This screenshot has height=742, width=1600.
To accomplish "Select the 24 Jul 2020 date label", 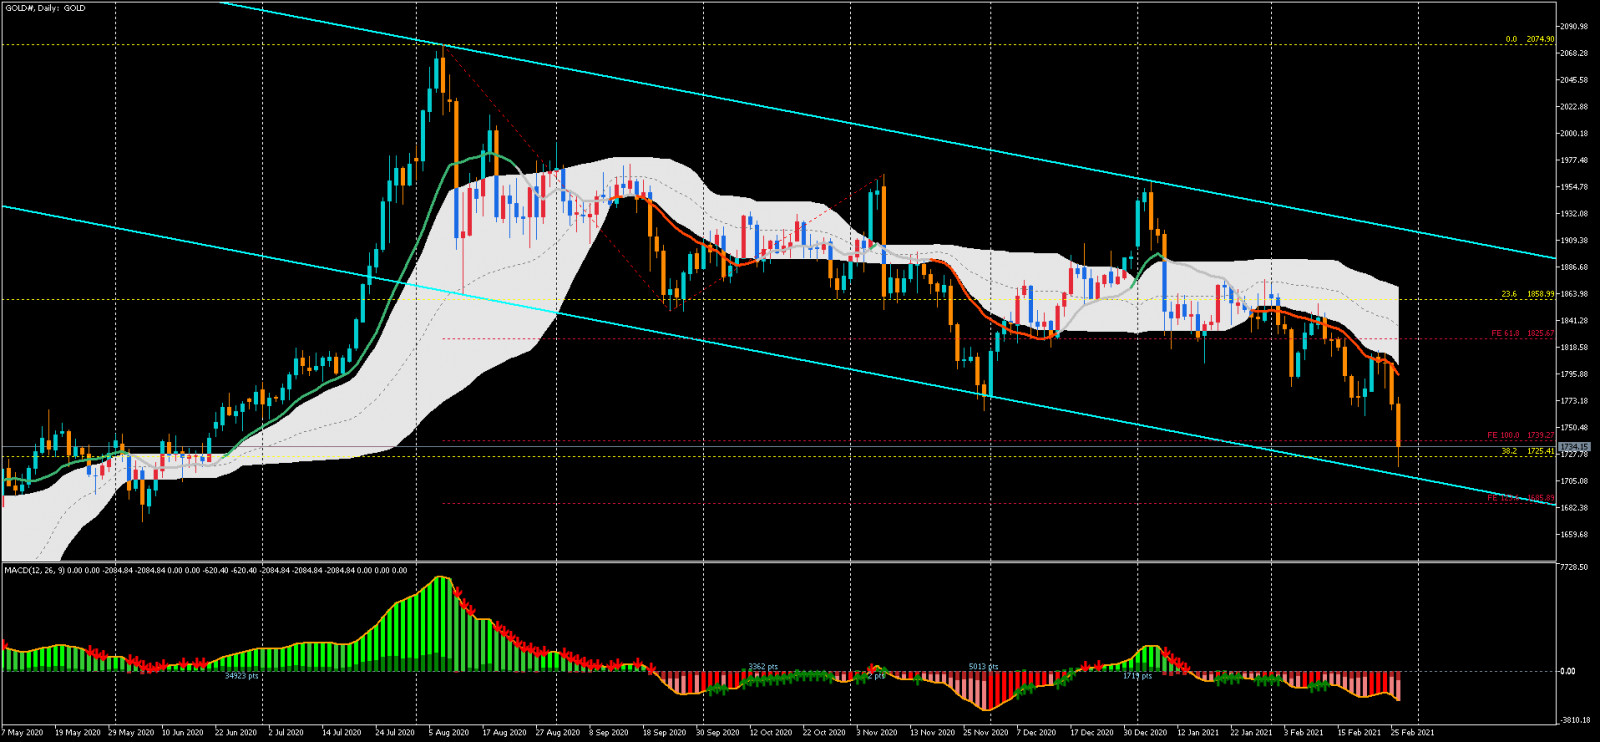I will 393,733.
